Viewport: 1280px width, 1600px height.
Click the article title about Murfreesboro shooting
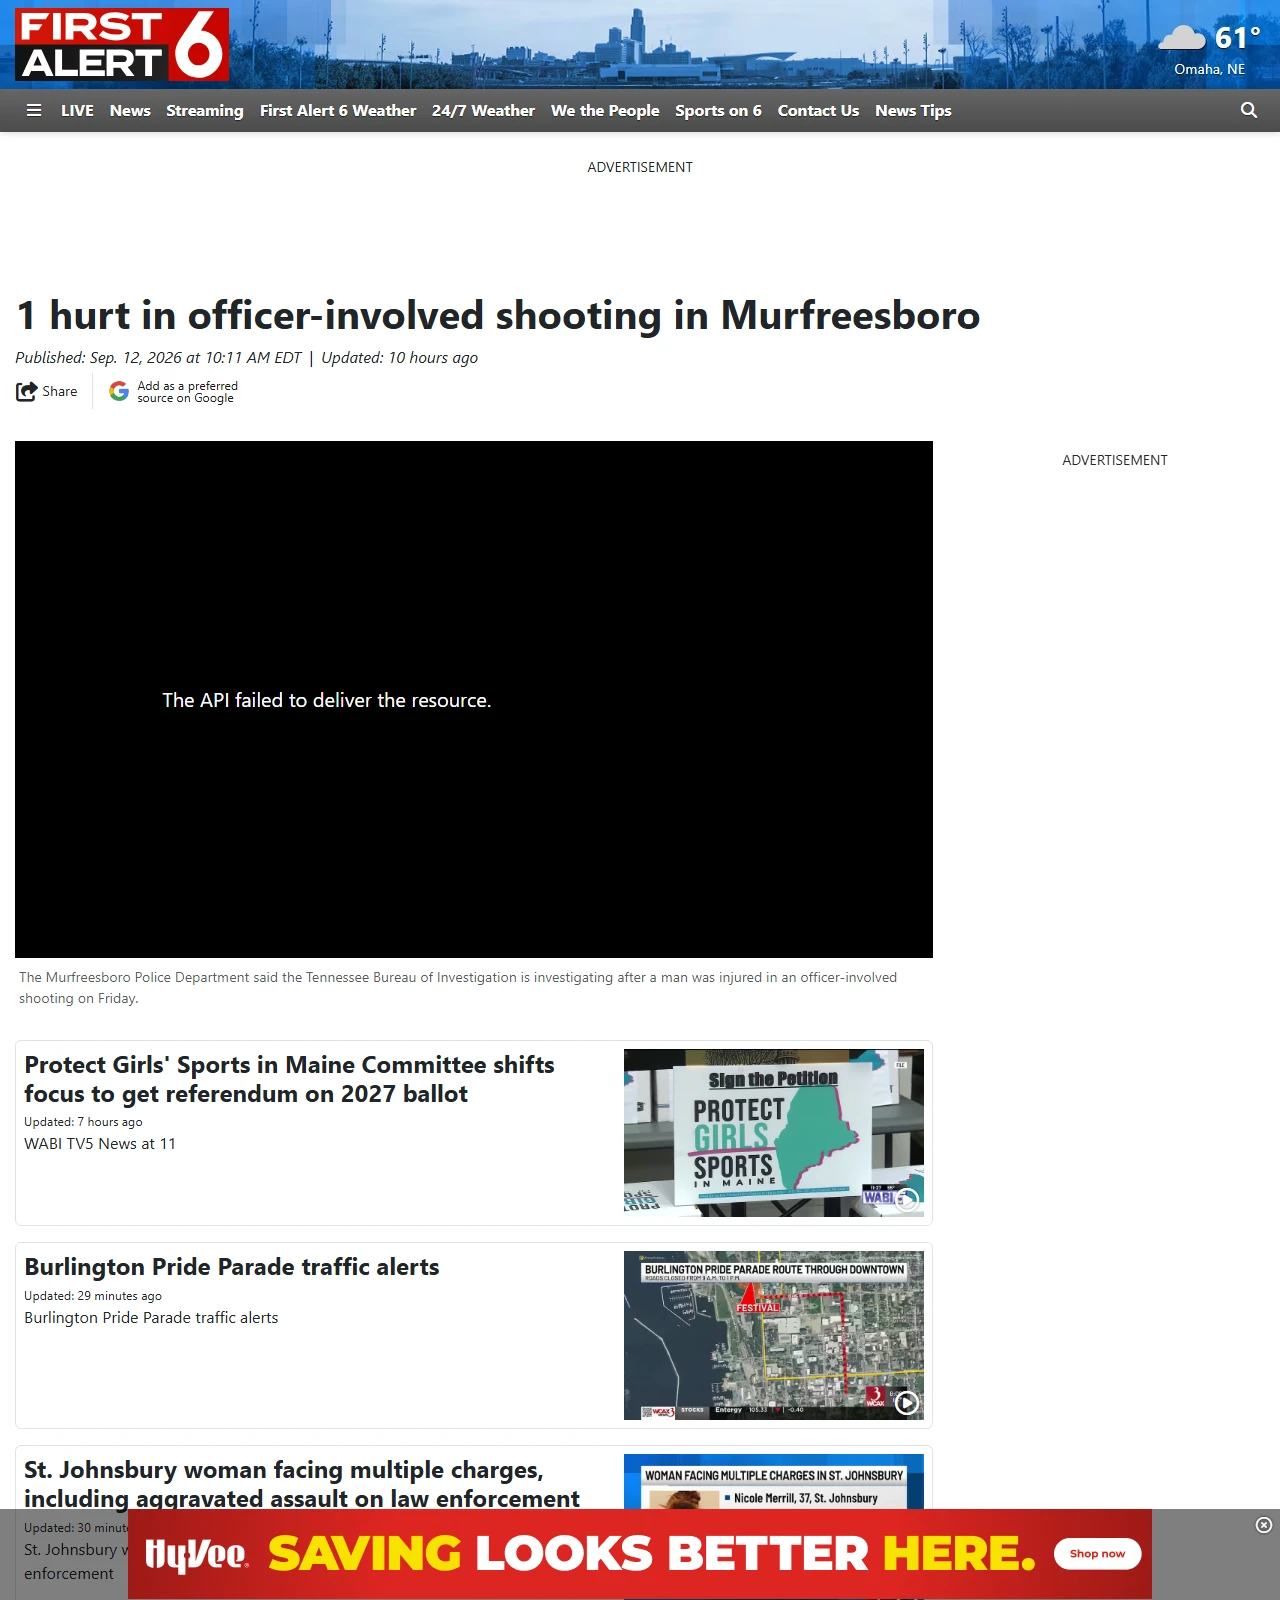[x=498, y=315]
